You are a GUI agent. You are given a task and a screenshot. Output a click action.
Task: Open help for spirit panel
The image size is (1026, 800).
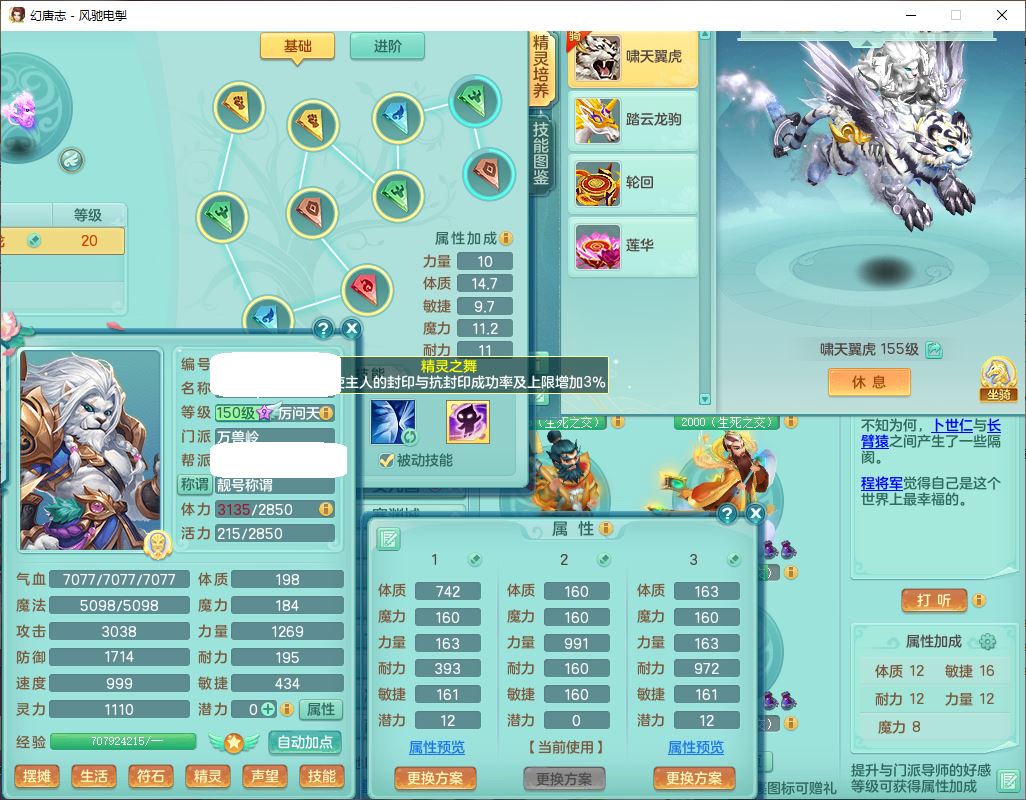[323, 328]
